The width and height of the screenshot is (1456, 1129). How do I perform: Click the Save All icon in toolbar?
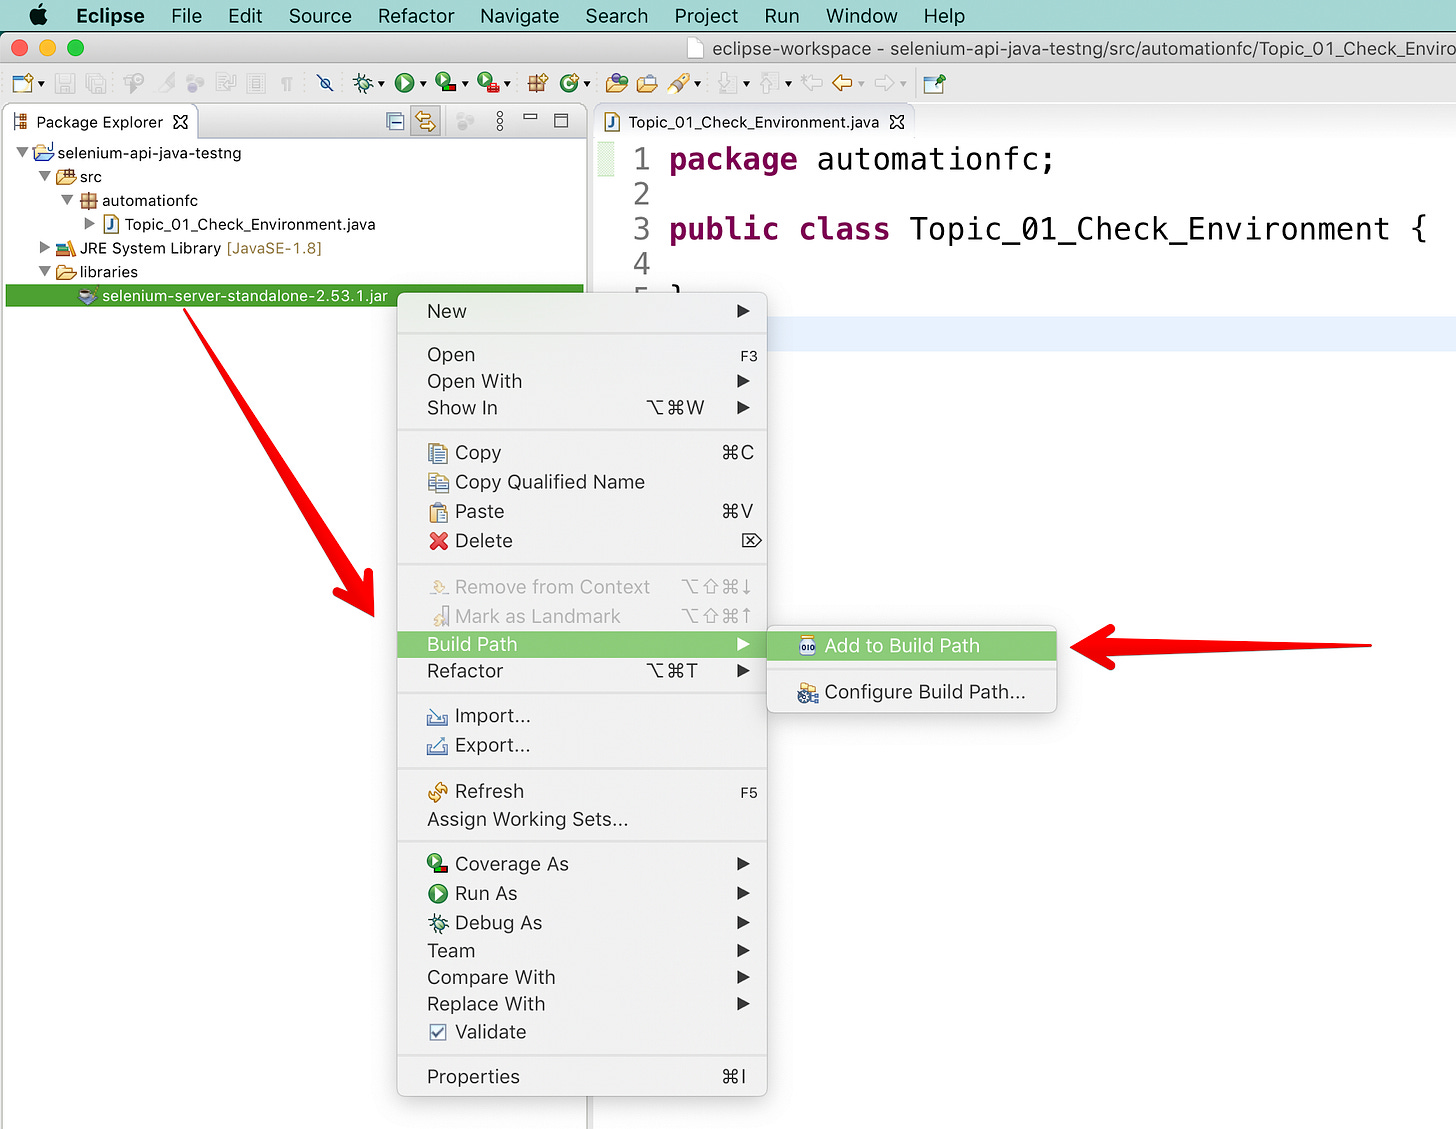pyautogui.click(x=96, y=84)
